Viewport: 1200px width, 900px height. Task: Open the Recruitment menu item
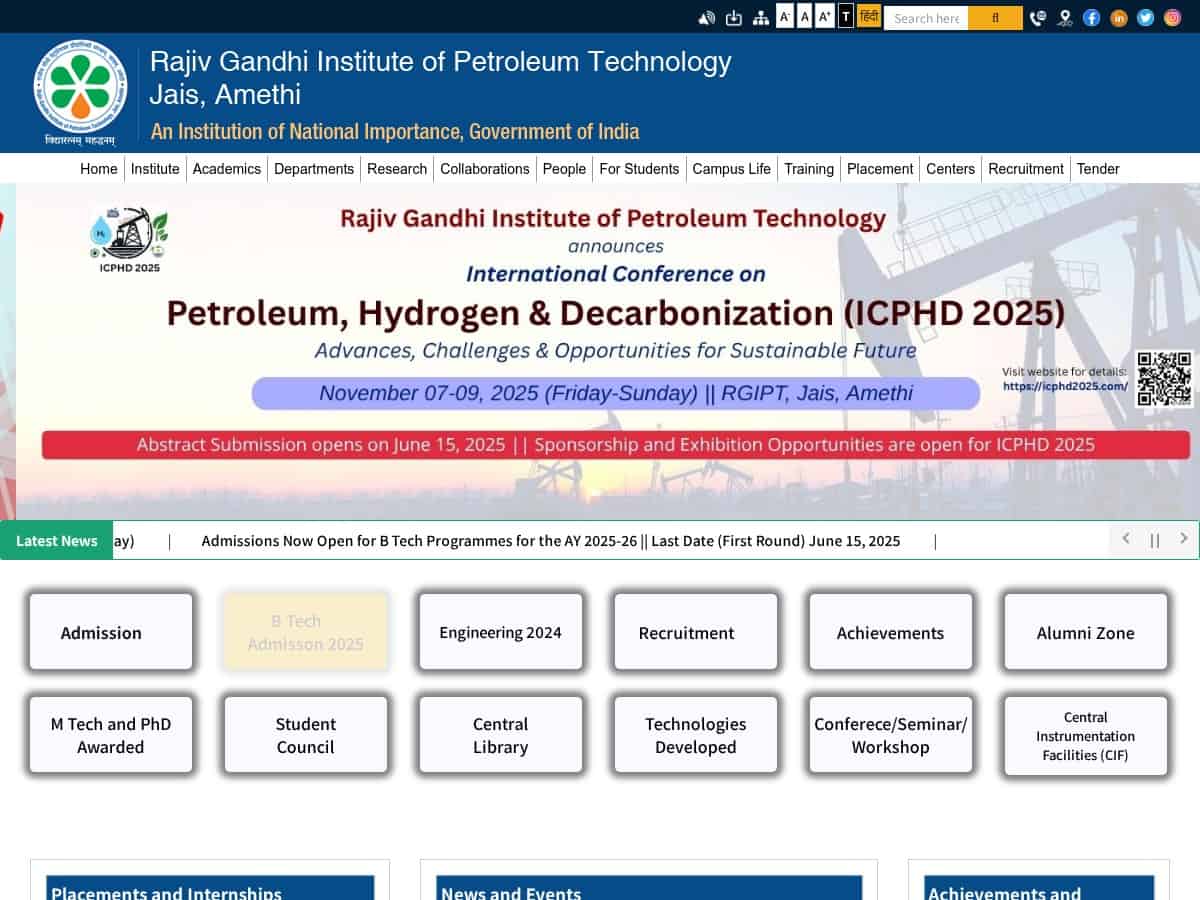1026,169
